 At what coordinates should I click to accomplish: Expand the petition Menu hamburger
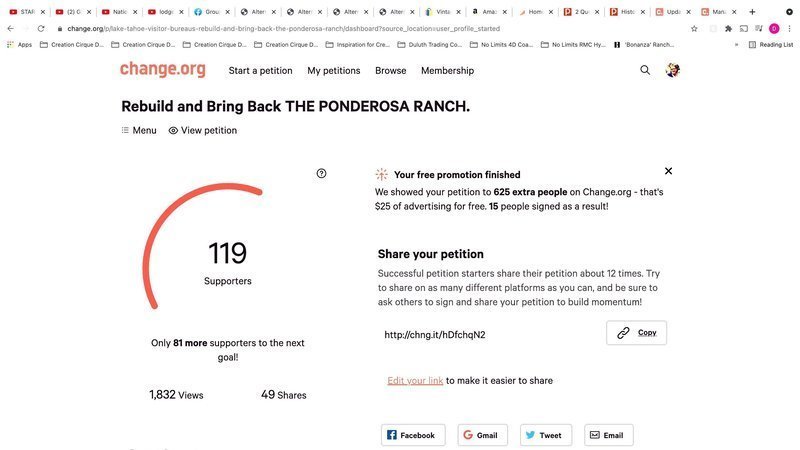pos(138,130)
